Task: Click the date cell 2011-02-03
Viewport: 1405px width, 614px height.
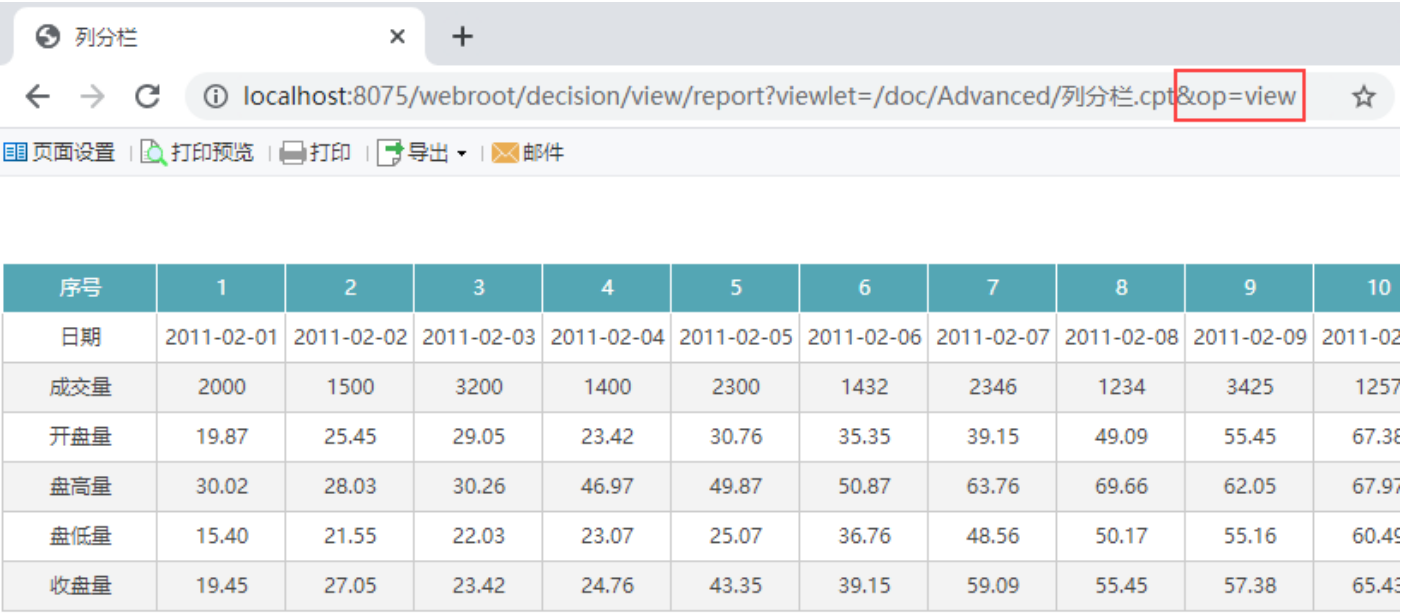Action: click(x=479, y=337)
